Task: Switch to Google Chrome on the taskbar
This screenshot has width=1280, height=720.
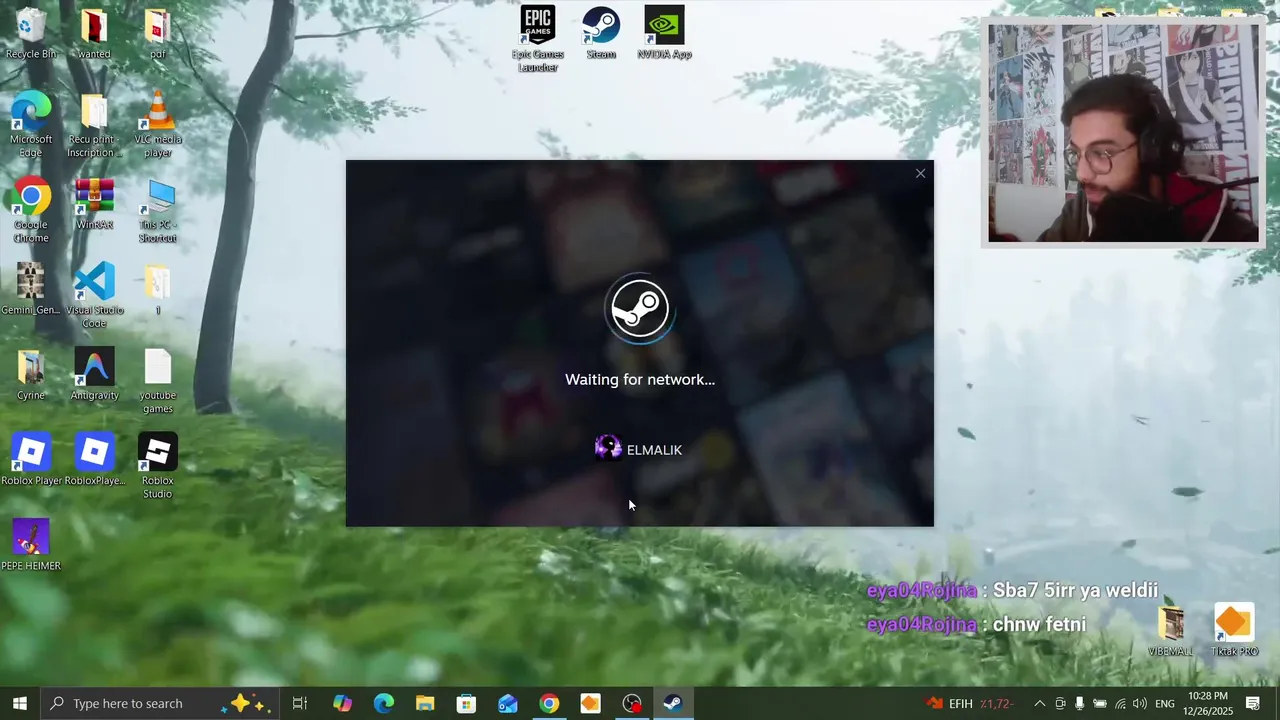Action: tap(549, 703)
